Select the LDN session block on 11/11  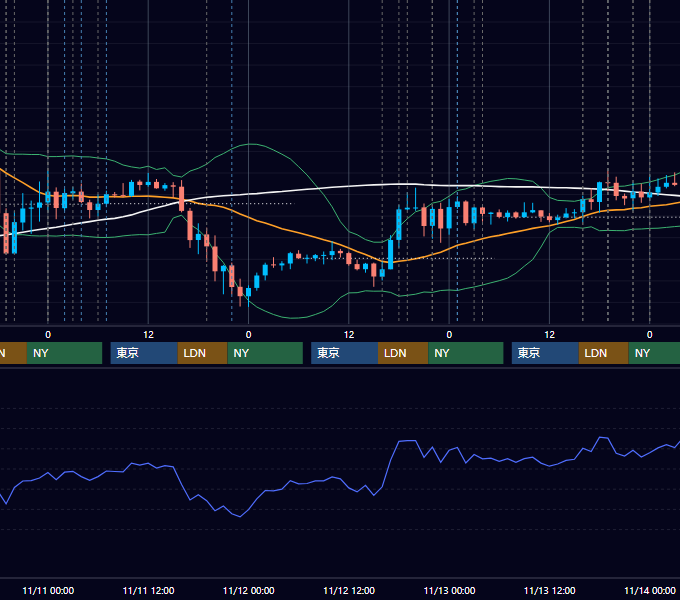click(203, 353)
